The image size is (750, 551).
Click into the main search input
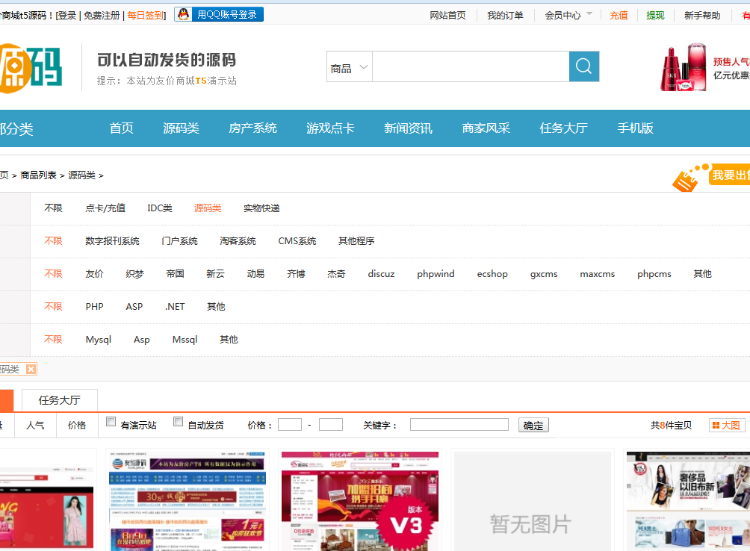[x=471, y=66]
